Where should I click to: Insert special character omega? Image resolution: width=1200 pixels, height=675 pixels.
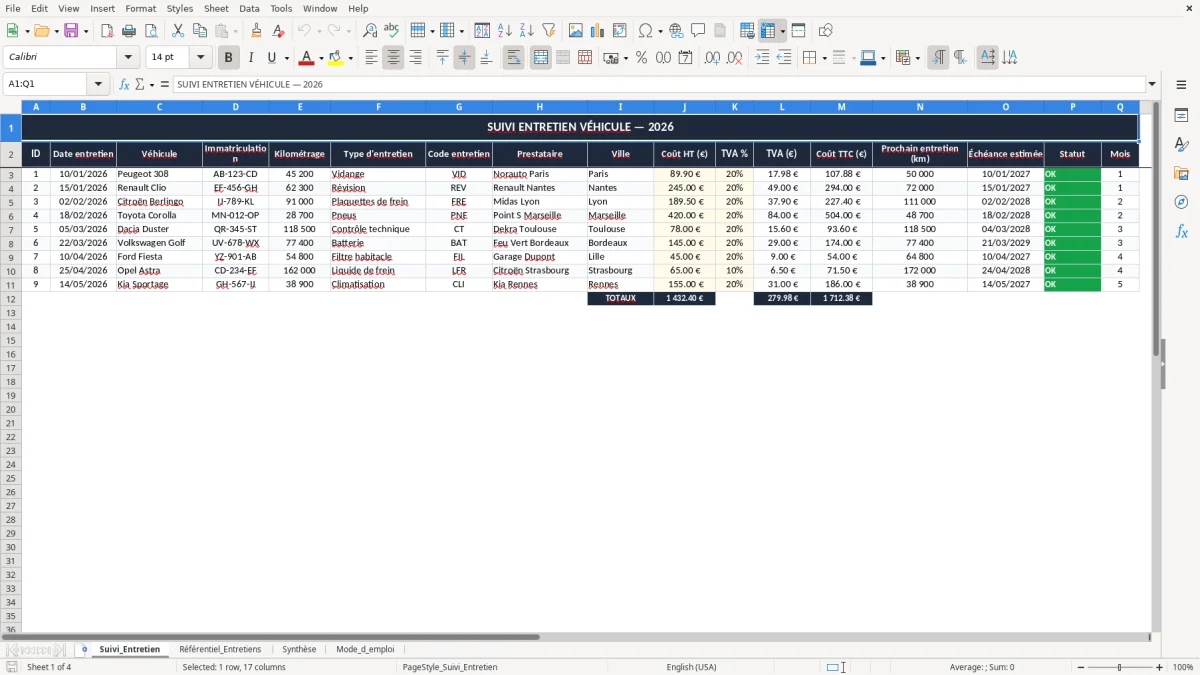tap(646, 31)
